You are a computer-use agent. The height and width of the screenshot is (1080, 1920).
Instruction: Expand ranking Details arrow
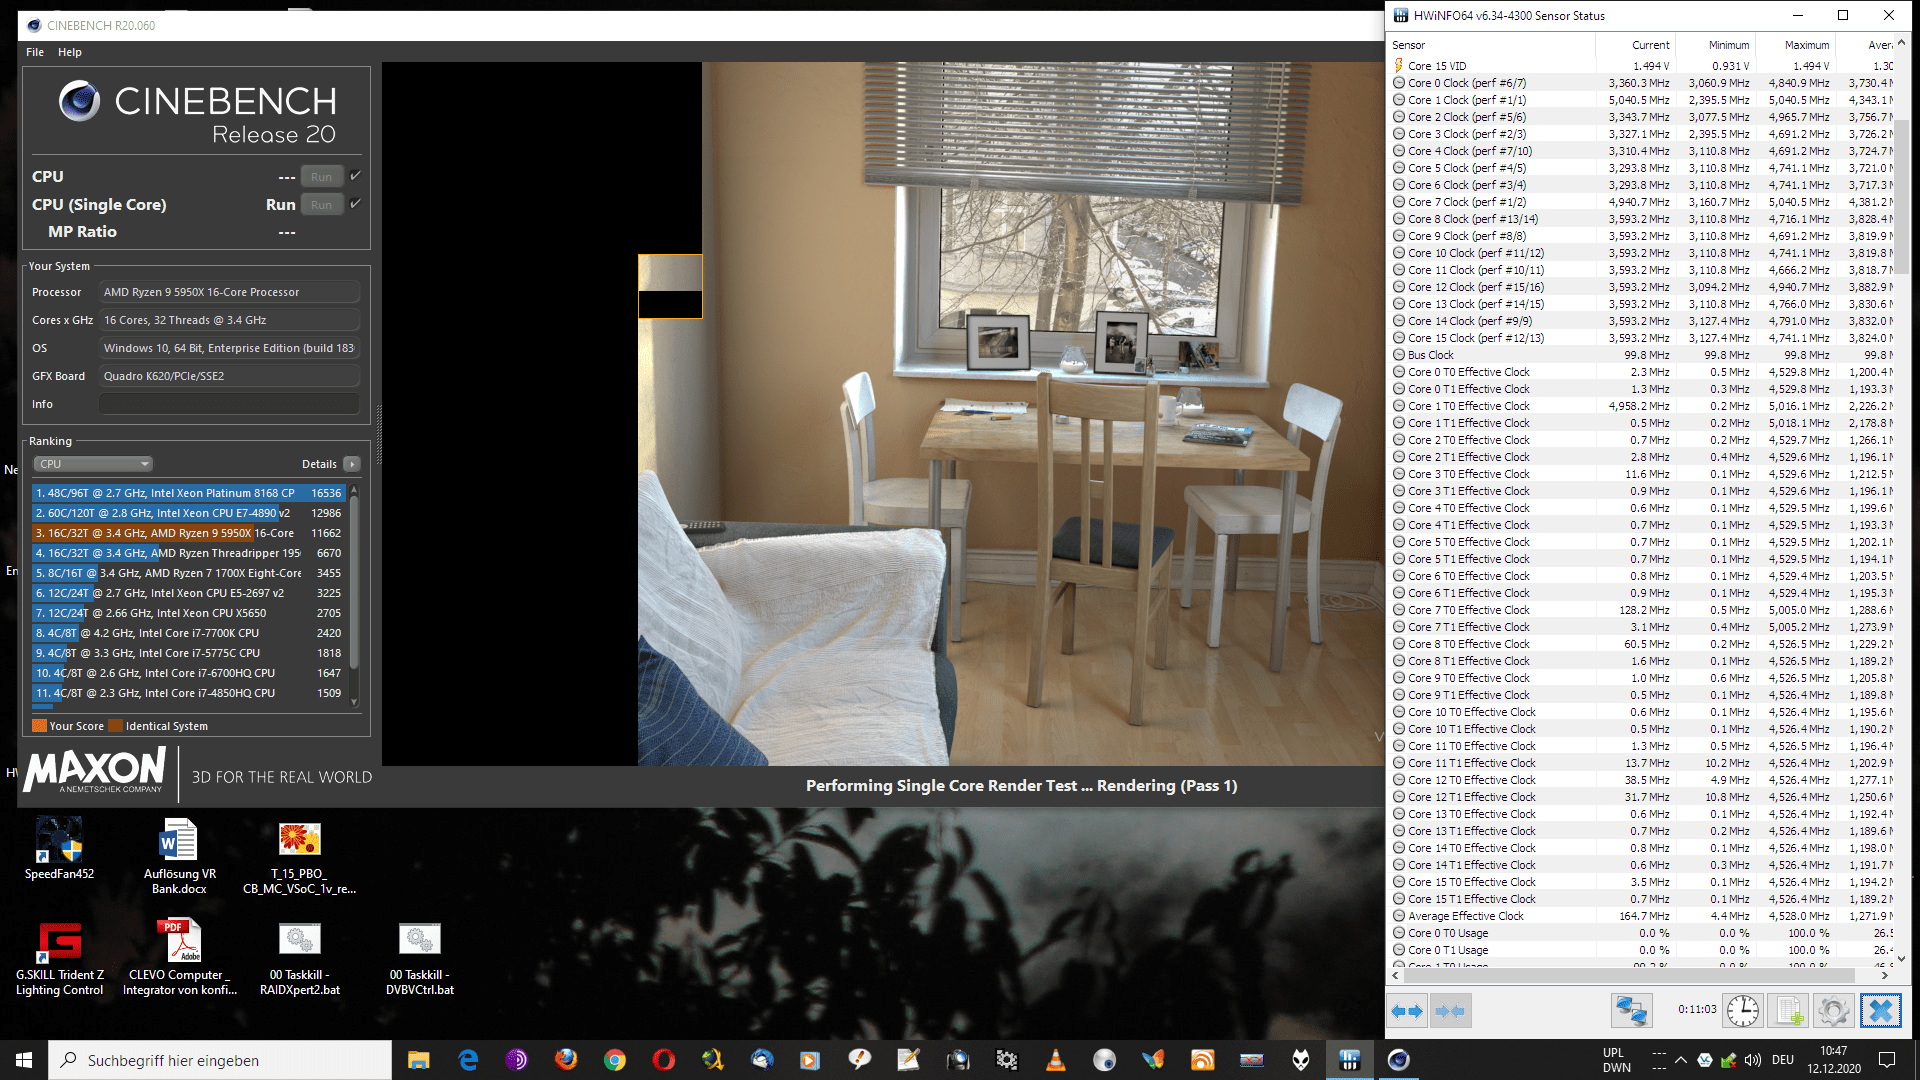tap(352, 464)
